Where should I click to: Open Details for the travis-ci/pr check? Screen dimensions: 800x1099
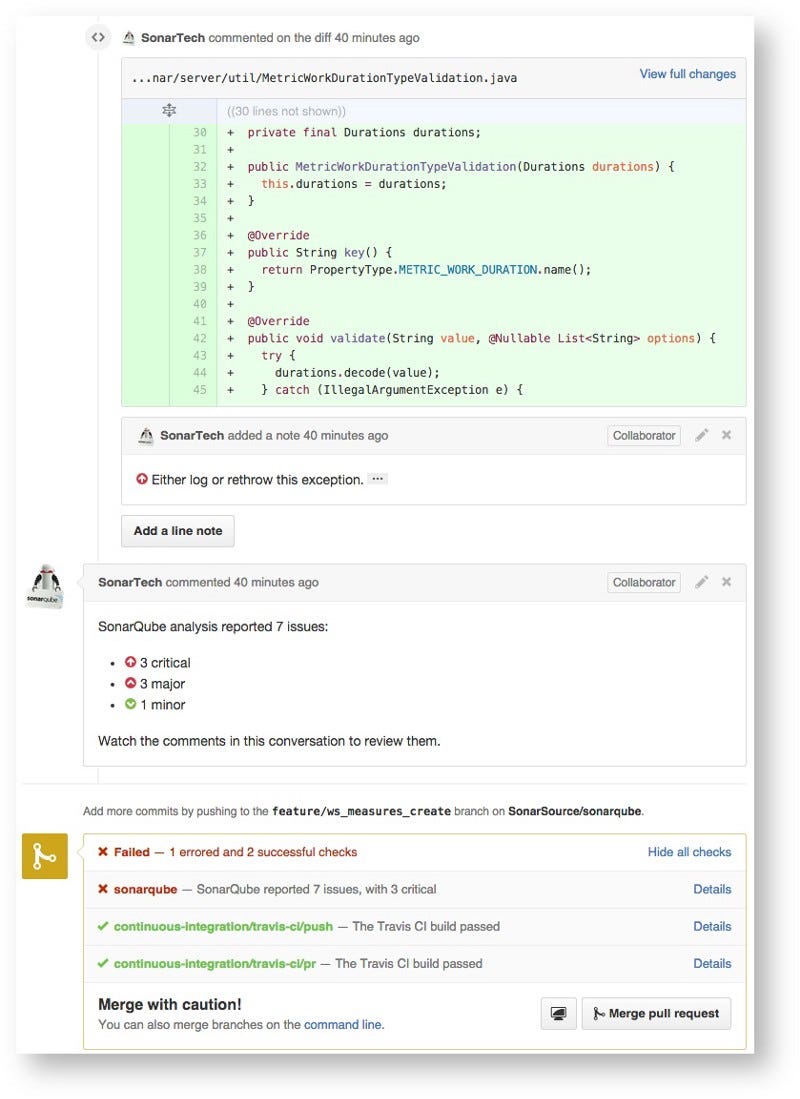click(712, 963)
